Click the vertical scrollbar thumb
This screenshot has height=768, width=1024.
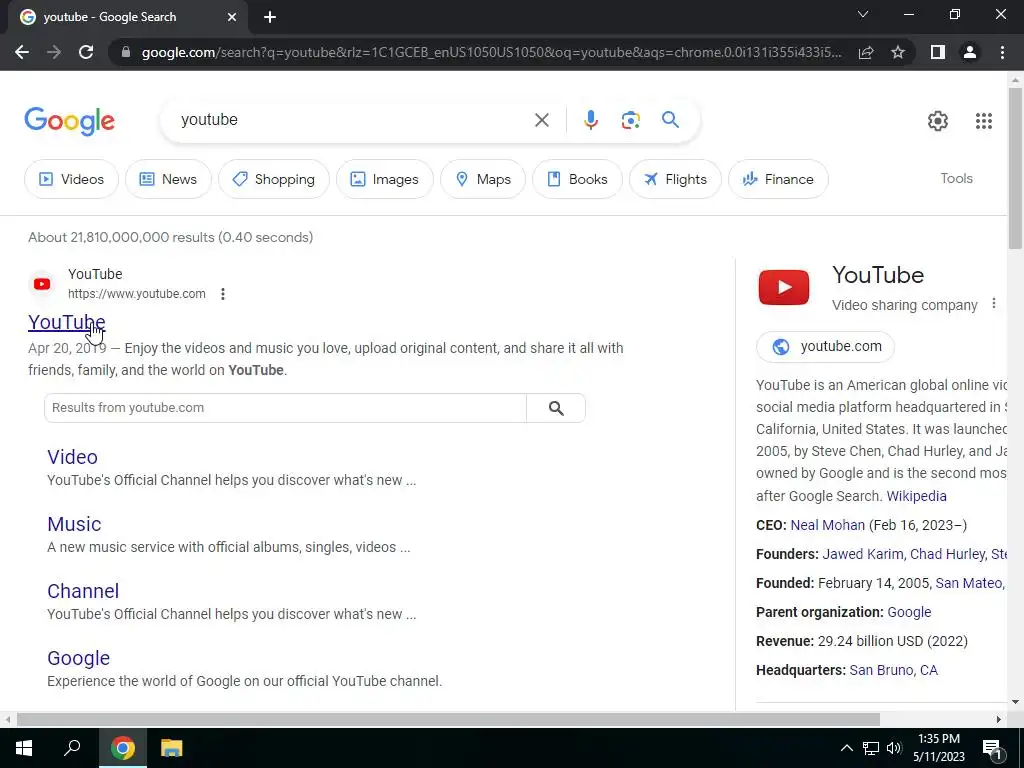[1015, 168]
